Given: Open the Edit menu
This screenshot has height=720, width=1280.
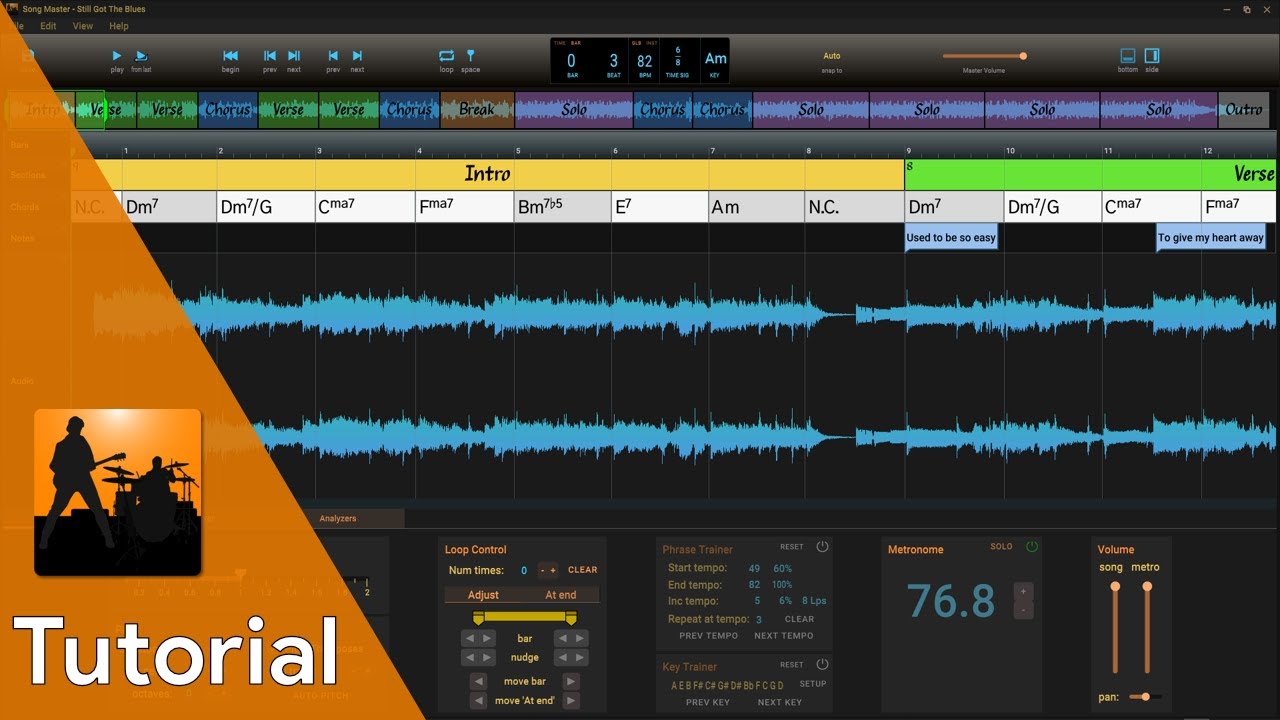Looking at the screenshot, I should (x=48, y=26).
